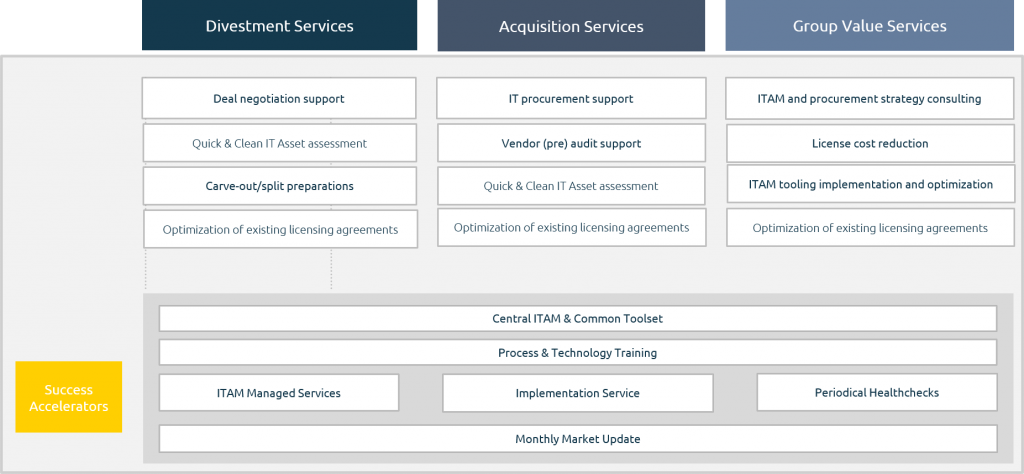Choose the Group Value Services header
This screenshot has height=474, width=1024.
pos(869,25)
